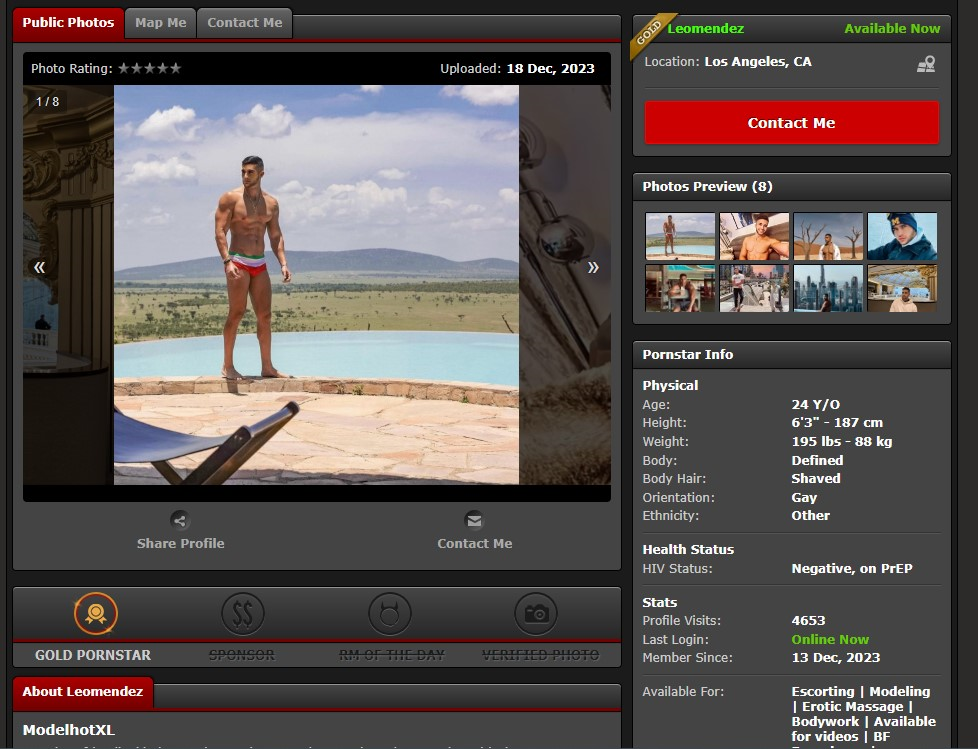Viewport: 978px width, 749px height.
Task: Click the Available Now status
Action: [892, 29]
